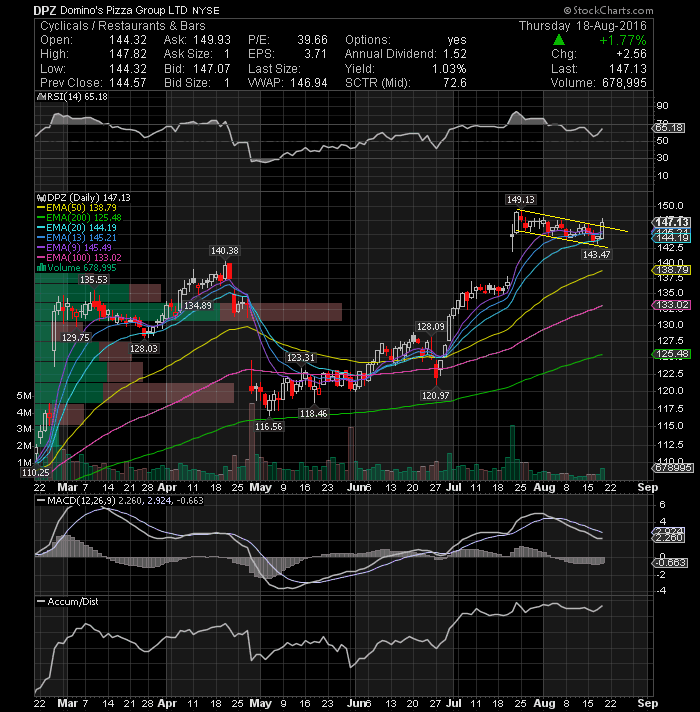
Task: Click the header Volume 678,995 value
Action: pos(624,83)
